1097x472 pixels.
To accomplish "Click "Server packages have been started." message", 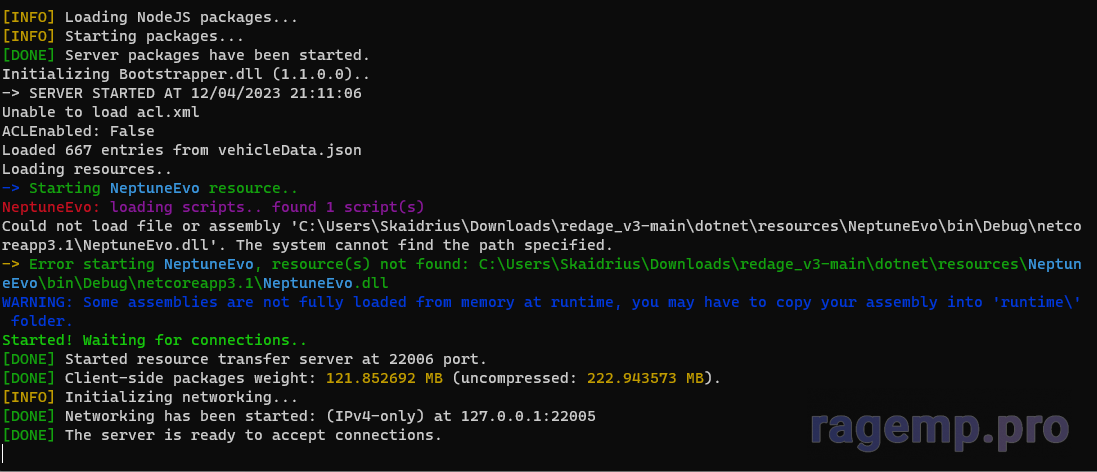I will [x=217, y=55].
